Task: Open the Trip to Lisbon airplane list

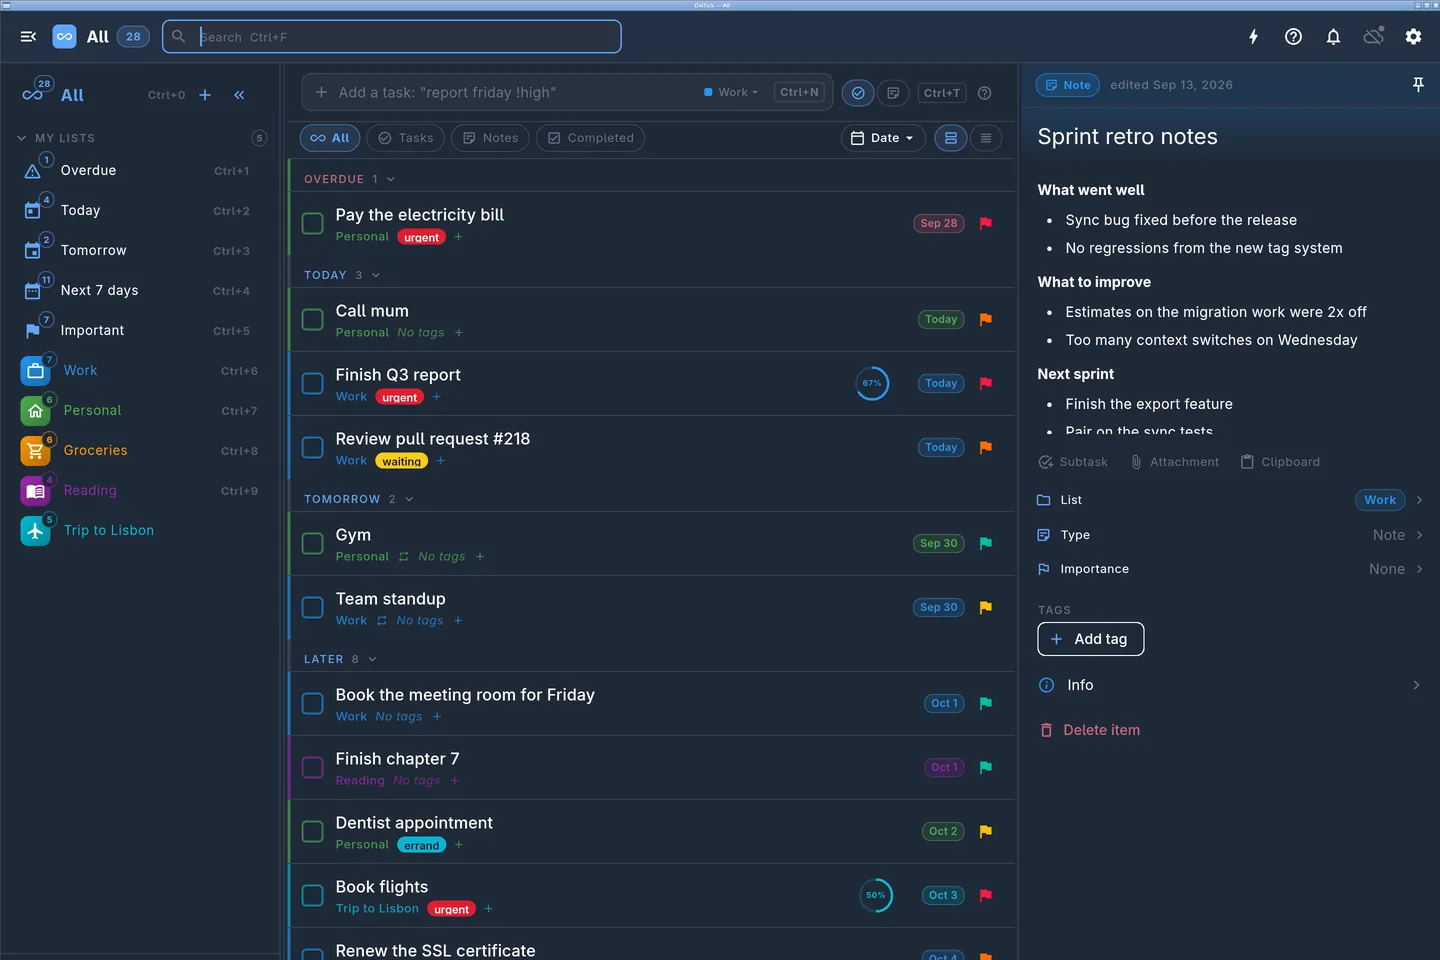Action: [35, 531]
